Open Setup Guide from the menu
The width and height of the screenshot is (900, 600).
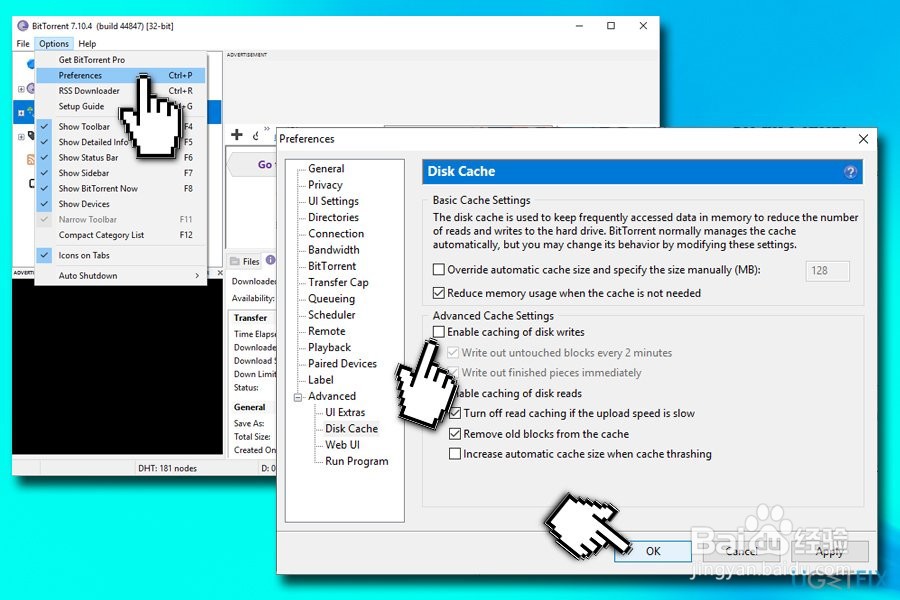pyautogui.click(x=121, y=106)
